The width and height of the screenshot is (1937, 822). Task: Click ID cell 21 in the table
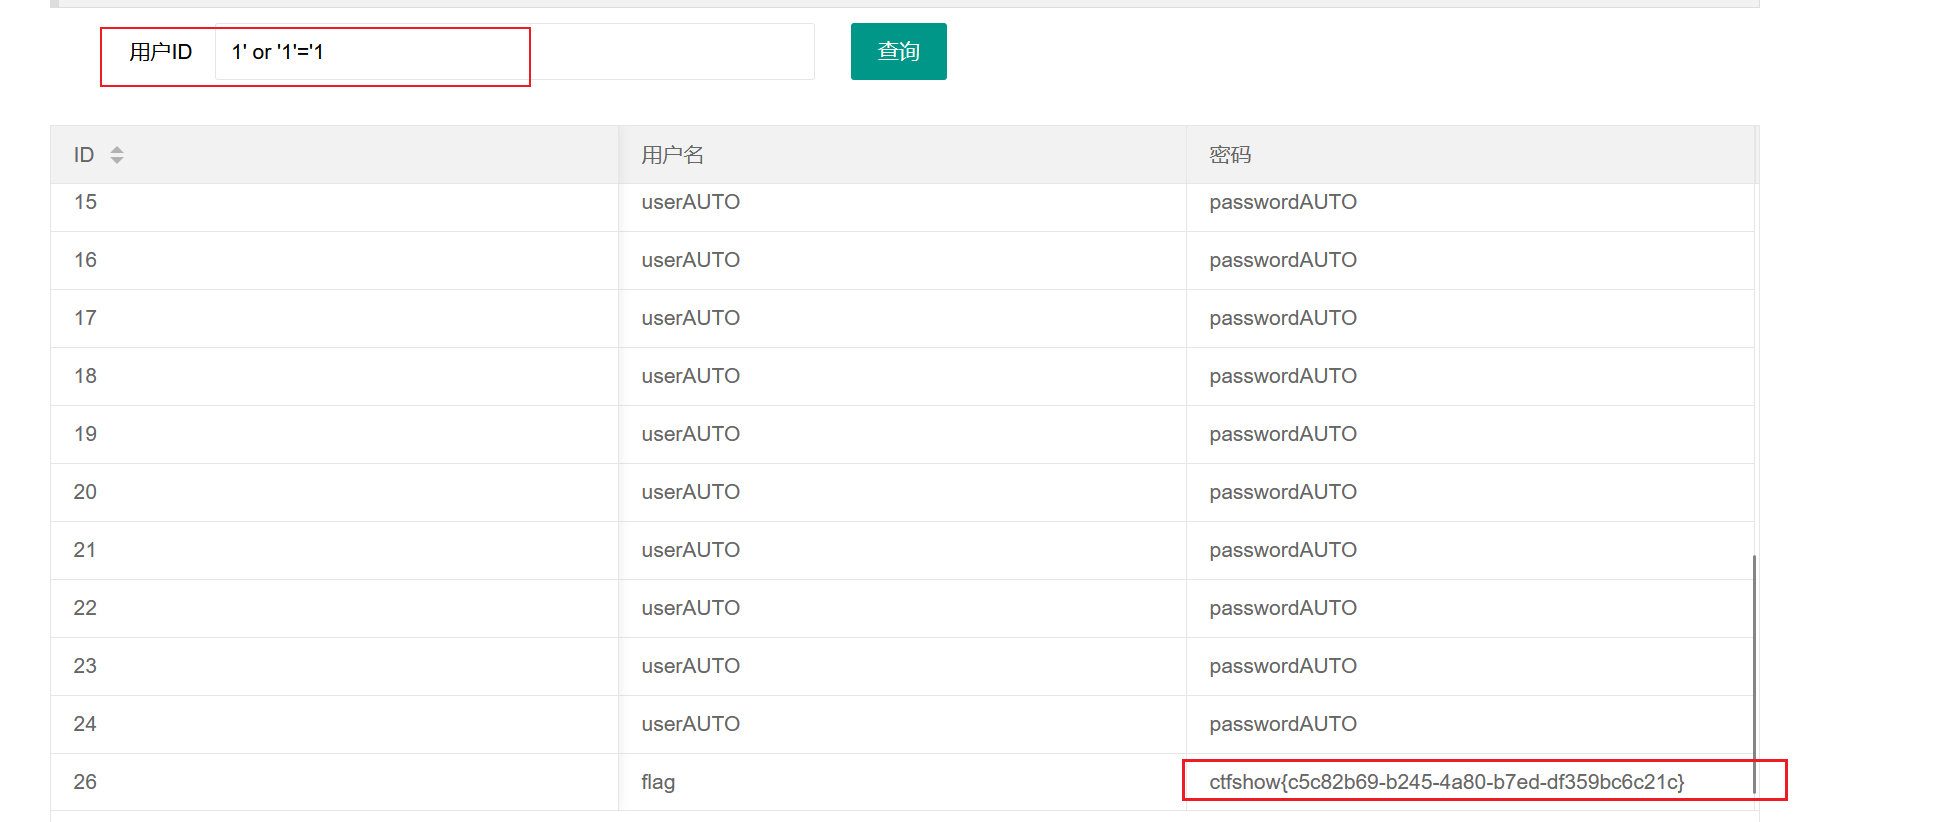click(334, 550)
